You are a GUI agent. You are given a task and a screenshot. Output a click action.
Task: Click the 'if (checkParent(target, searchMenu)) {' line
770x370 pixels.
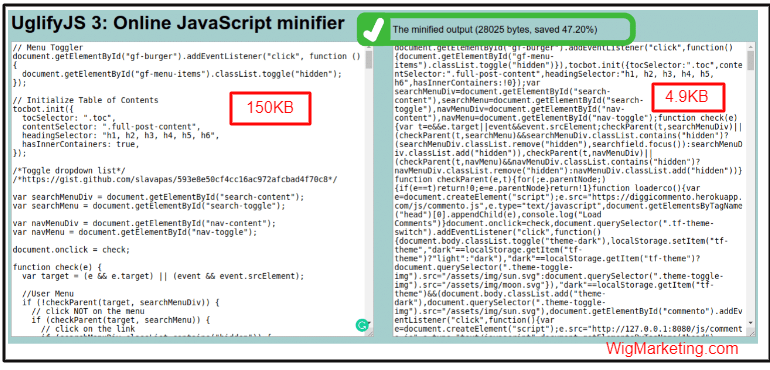[121, 320]
